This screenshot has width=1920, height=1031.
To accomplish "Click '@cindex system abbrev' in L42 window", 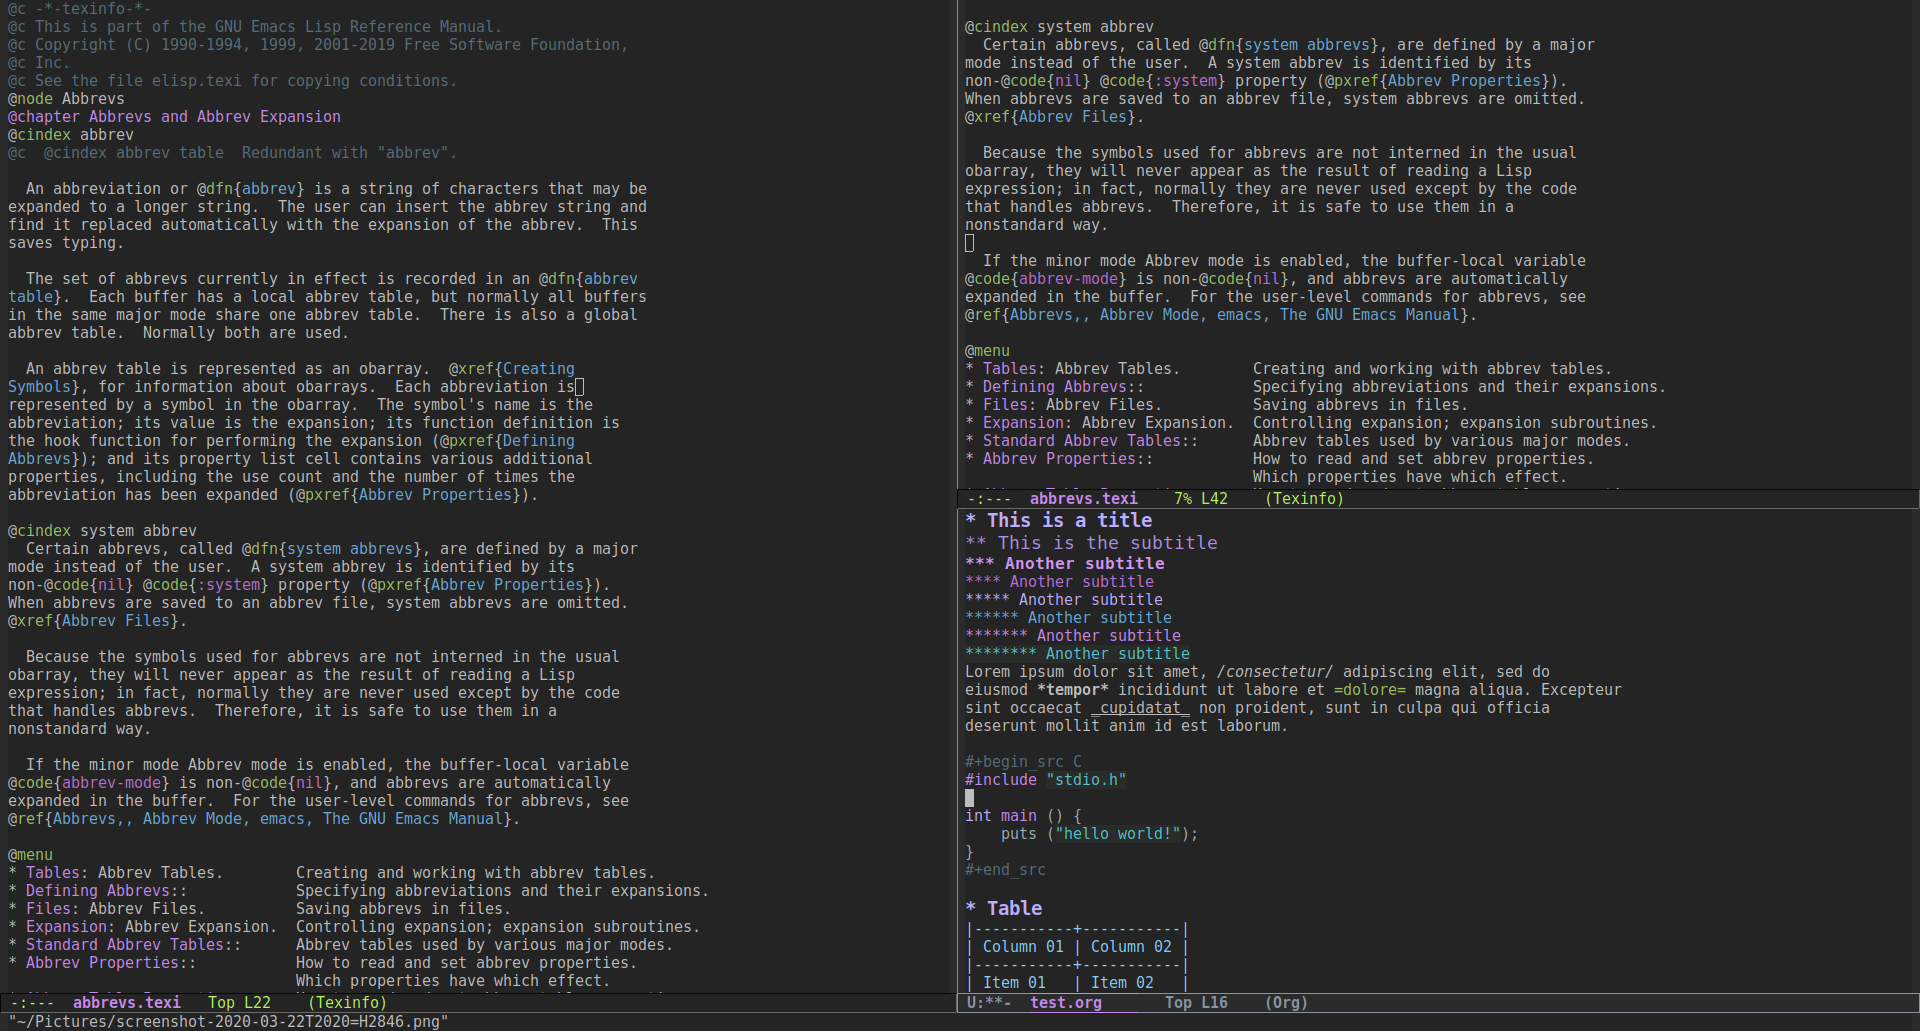I will pos(1059,26).
